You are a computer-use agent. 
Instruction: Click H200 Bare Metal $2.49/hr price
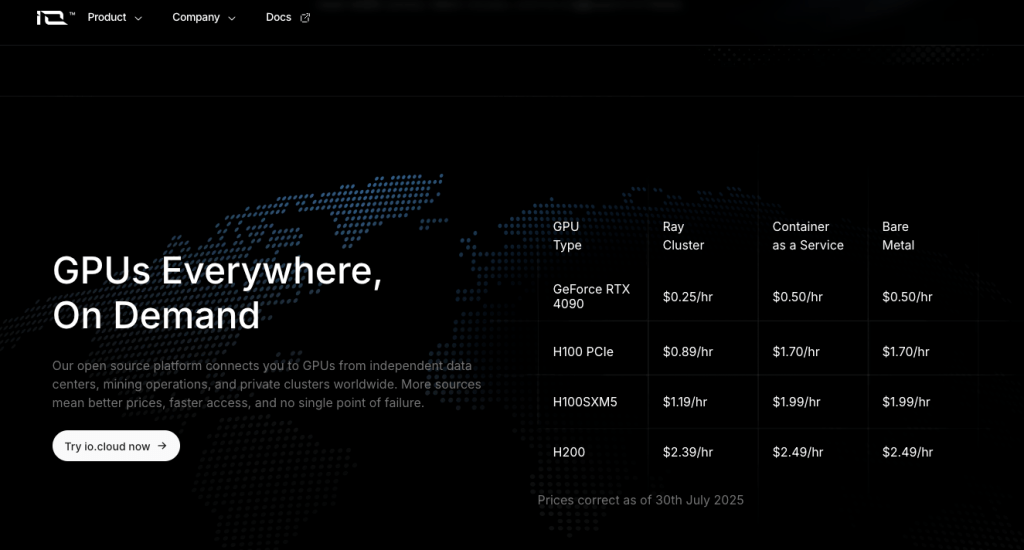[907, 452]
